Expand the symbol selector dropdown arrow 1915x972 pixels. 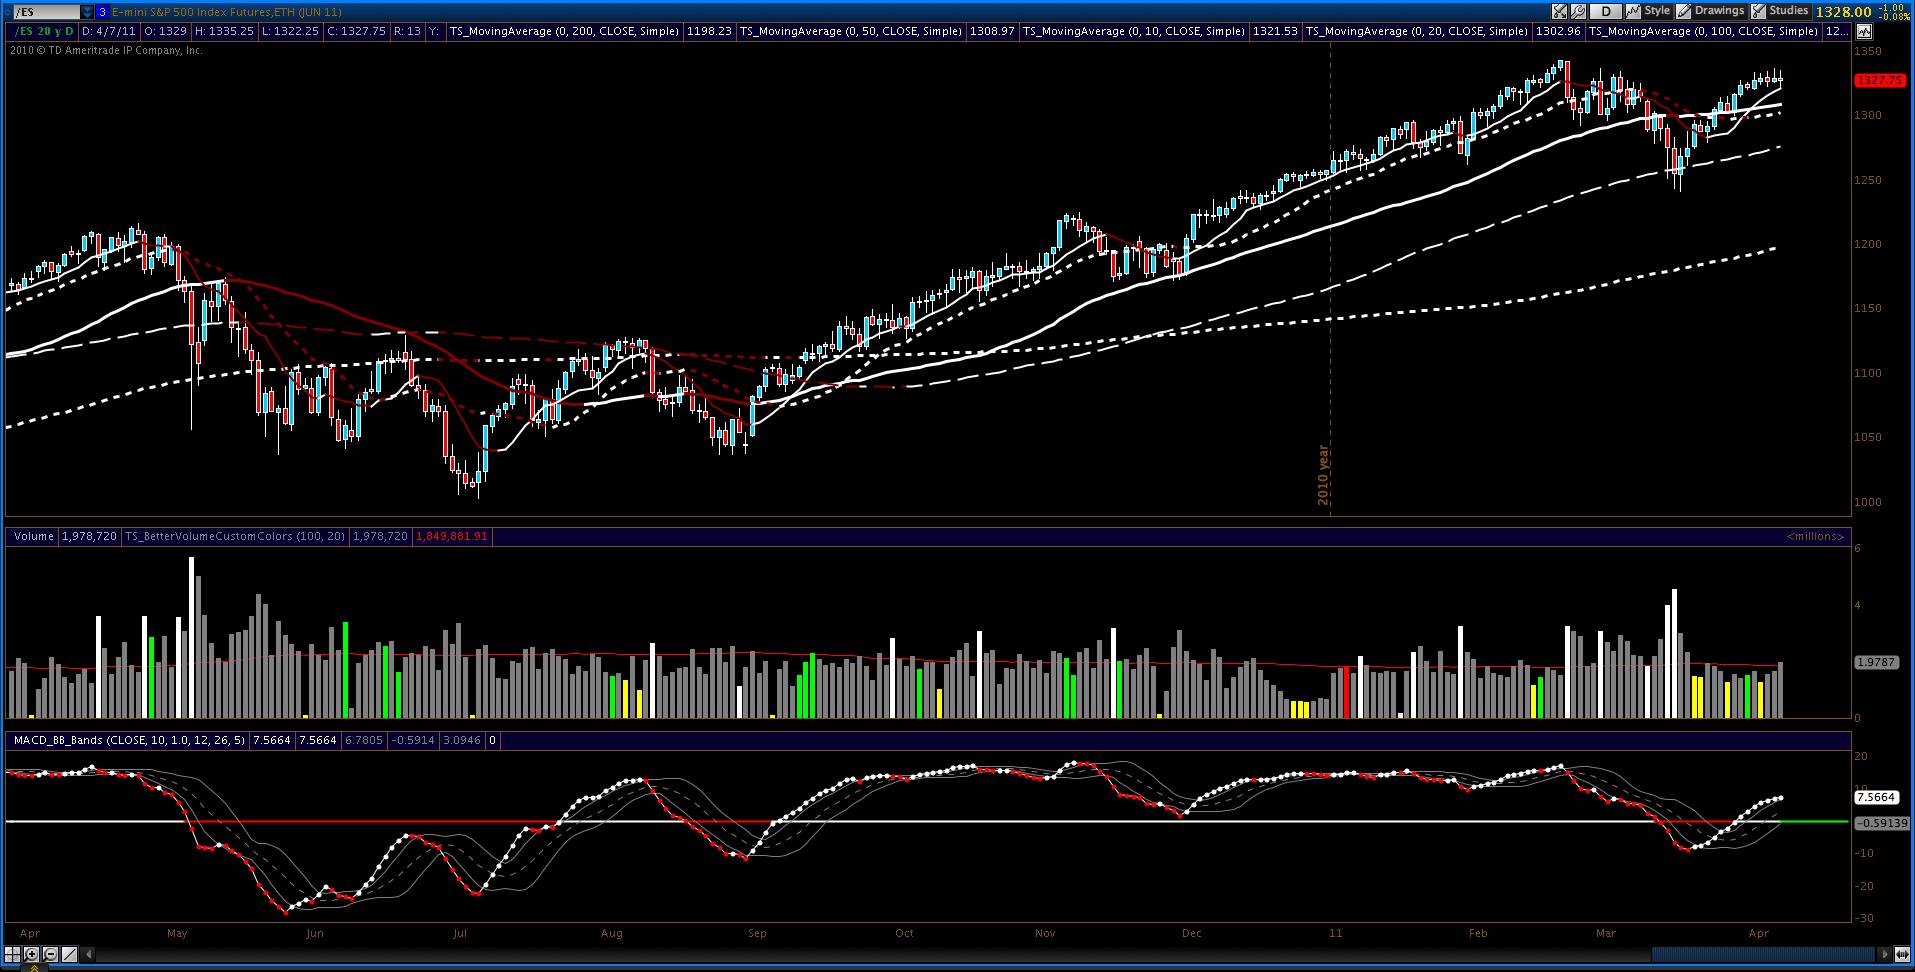tap(87, 12)
